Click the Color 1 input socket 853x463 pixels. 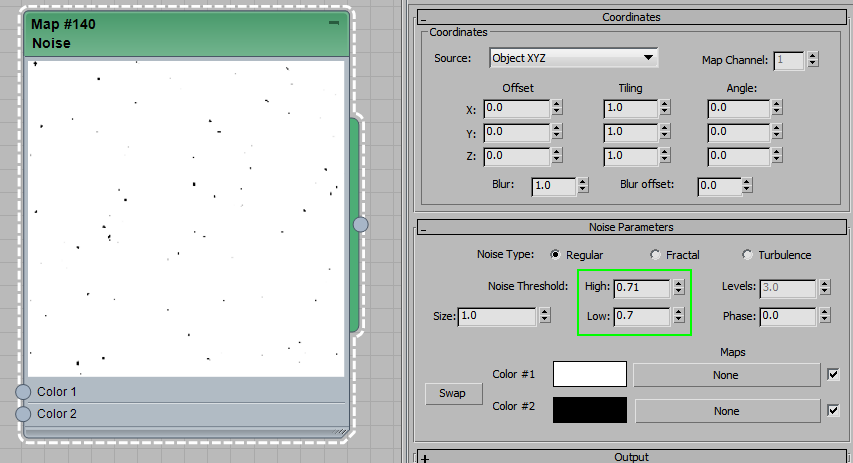[x=23, y=391]
